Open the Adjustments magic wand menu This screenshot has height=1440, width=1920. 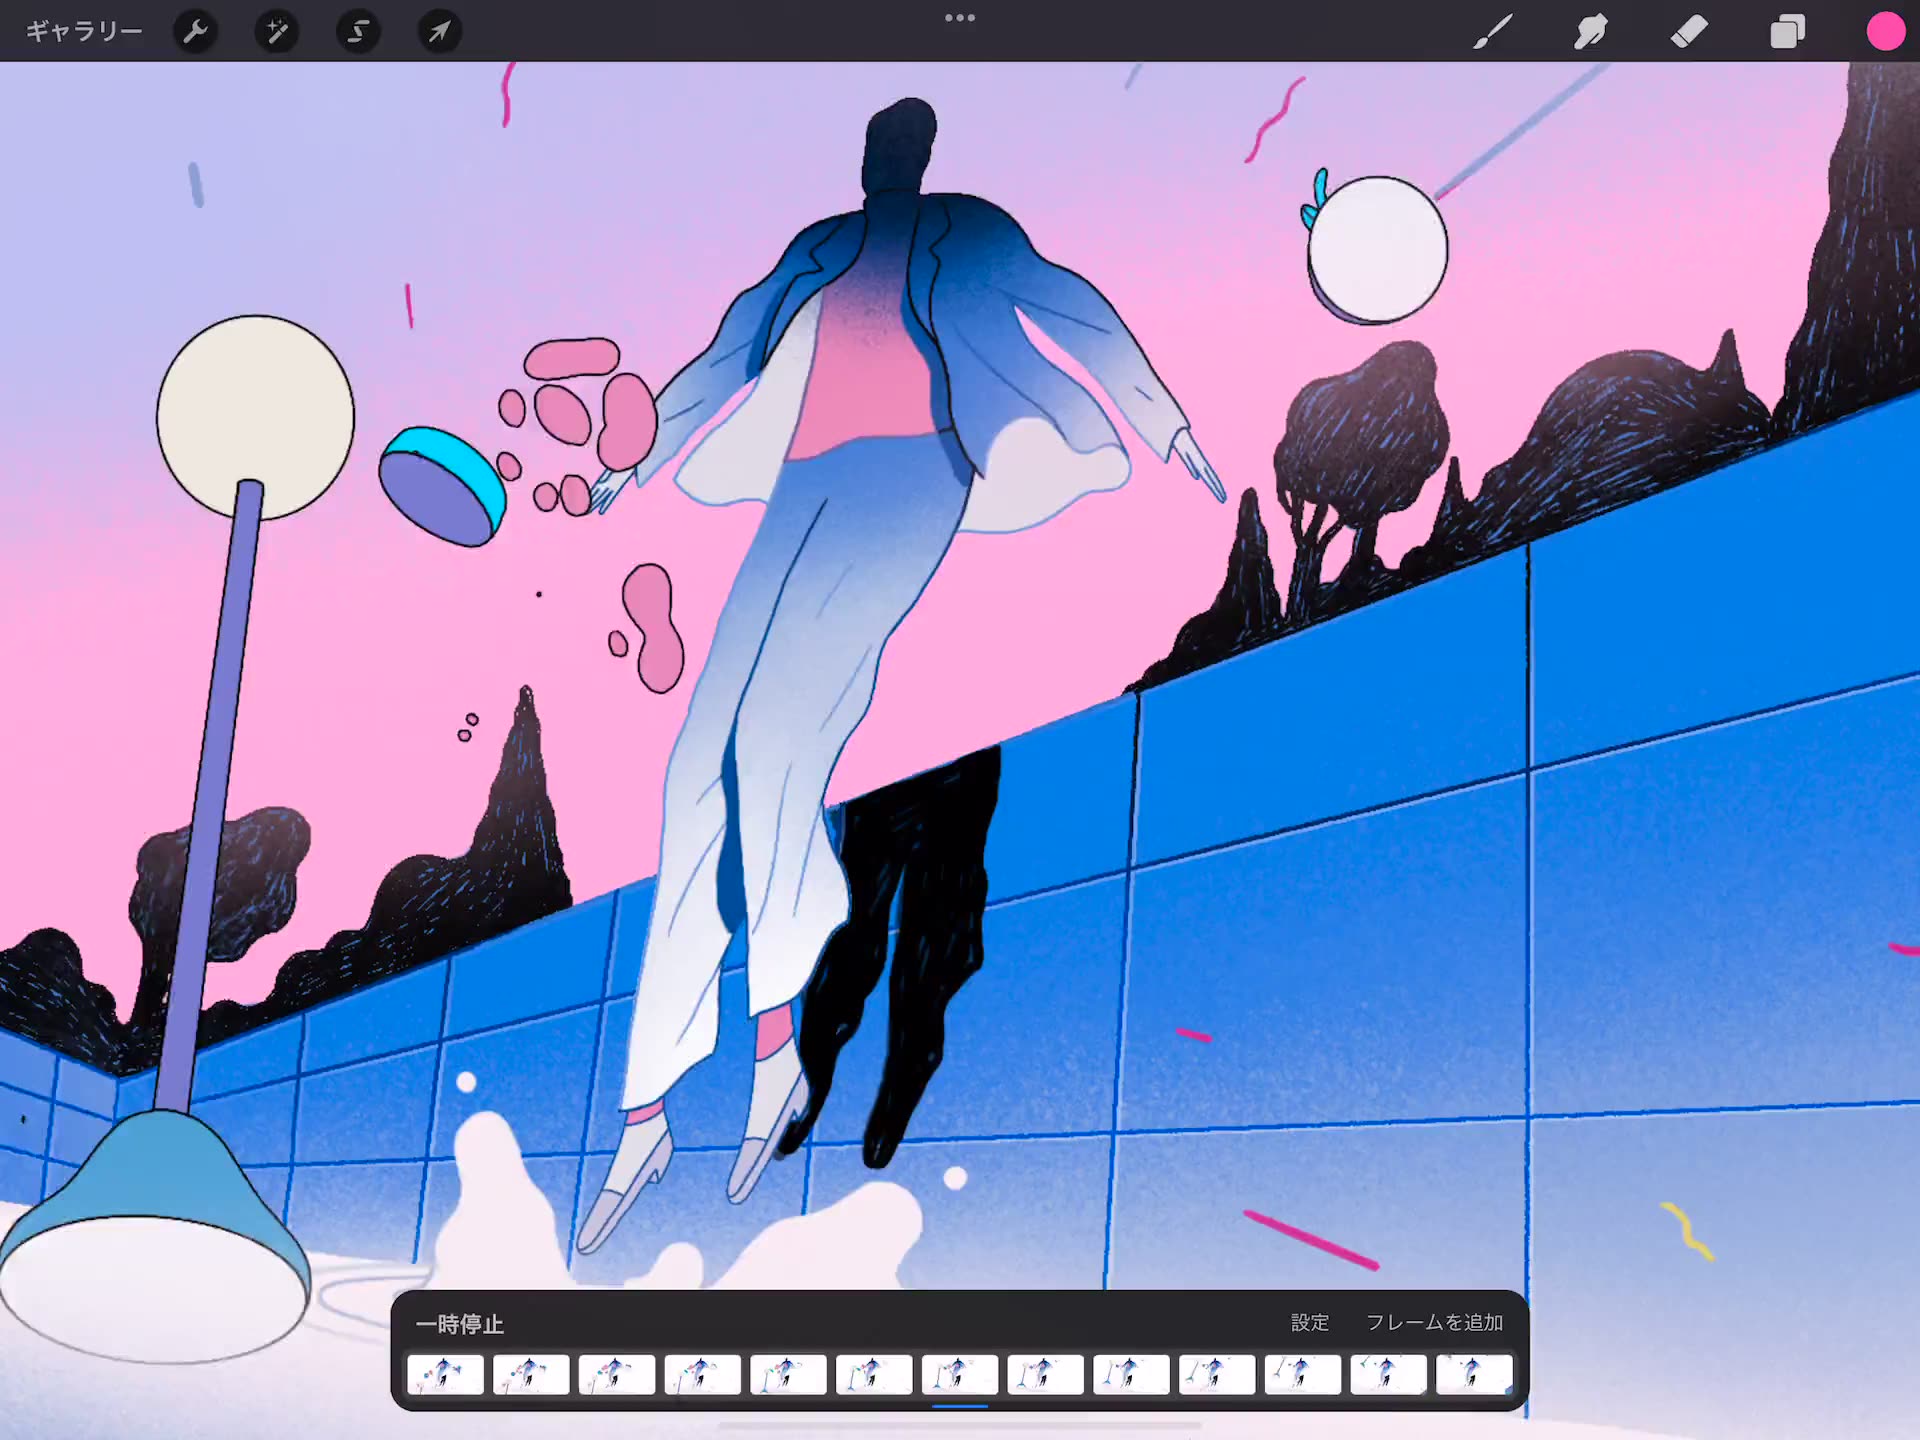[x=277, y=32]
